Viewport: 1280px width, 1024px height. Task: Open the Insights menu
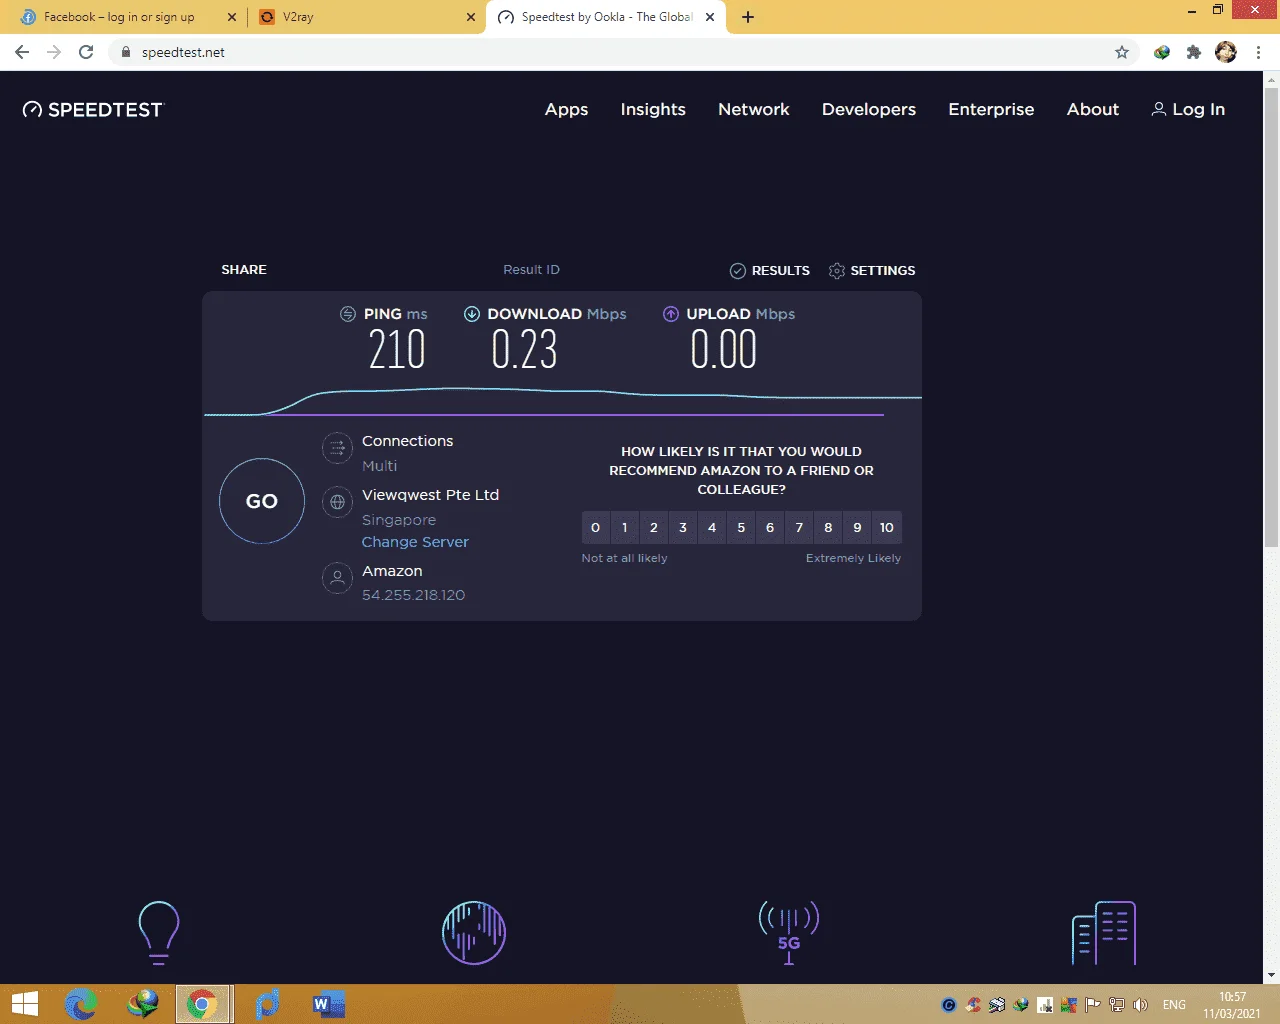coord(653,110)
